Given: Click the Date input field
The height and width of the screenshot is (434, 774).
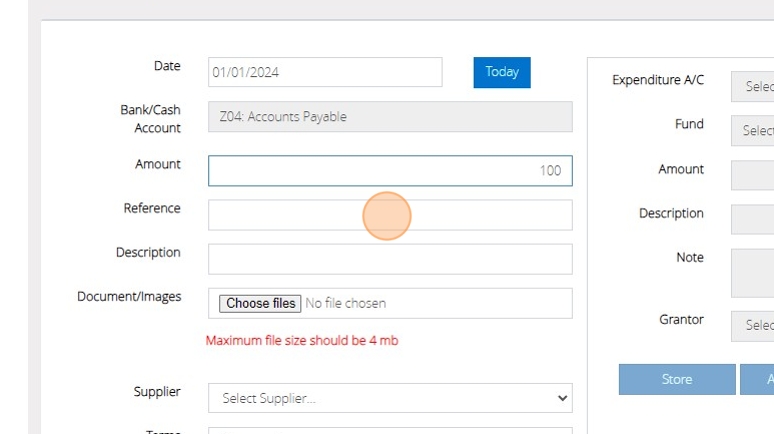Looking at the screenshot, I should pyautogui.click(x=325, y=72).
